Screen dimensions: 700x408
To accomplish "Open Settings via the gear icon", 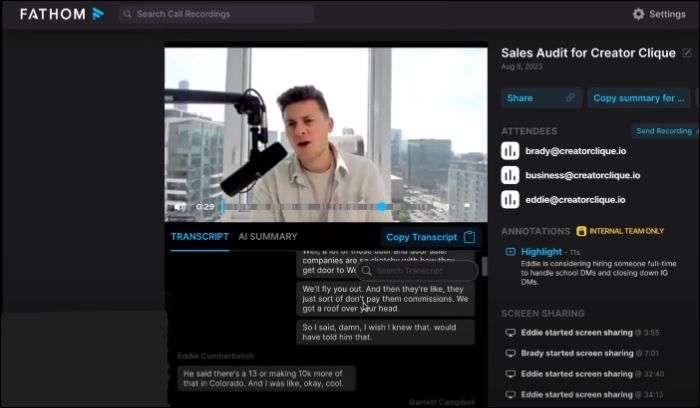I will (639, 14).
